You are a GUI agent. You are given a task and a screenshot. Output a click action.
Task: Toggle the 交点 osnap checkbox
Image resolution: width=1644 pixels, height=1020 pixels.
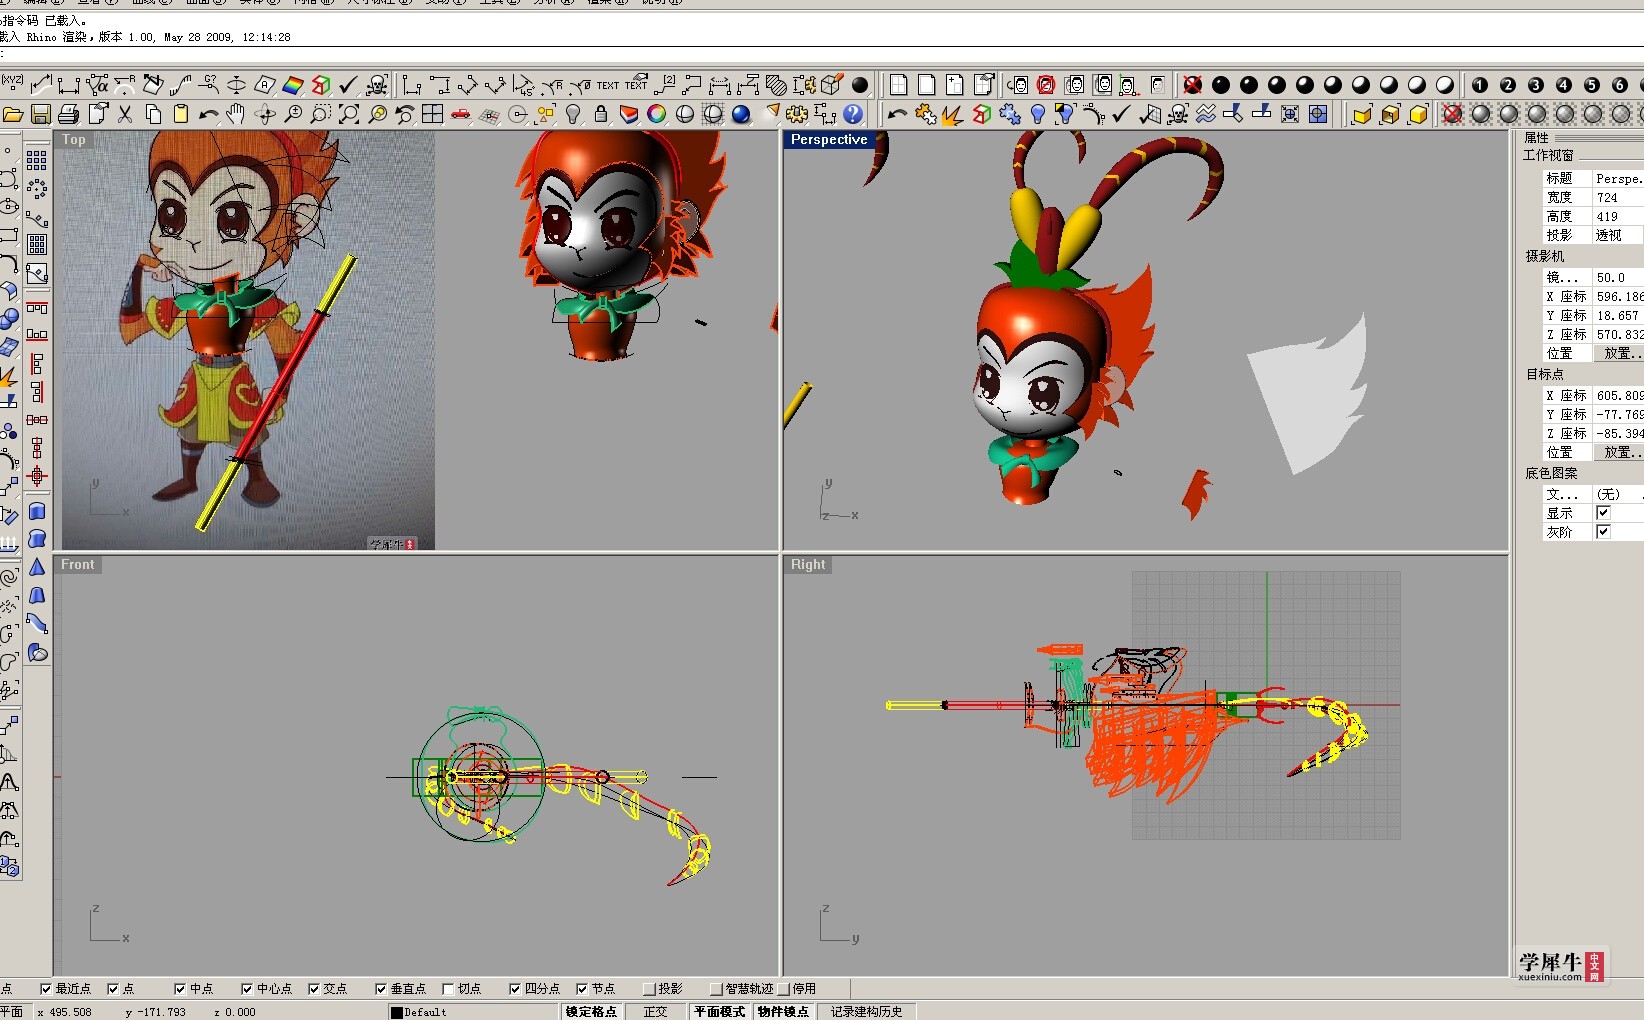314,989
